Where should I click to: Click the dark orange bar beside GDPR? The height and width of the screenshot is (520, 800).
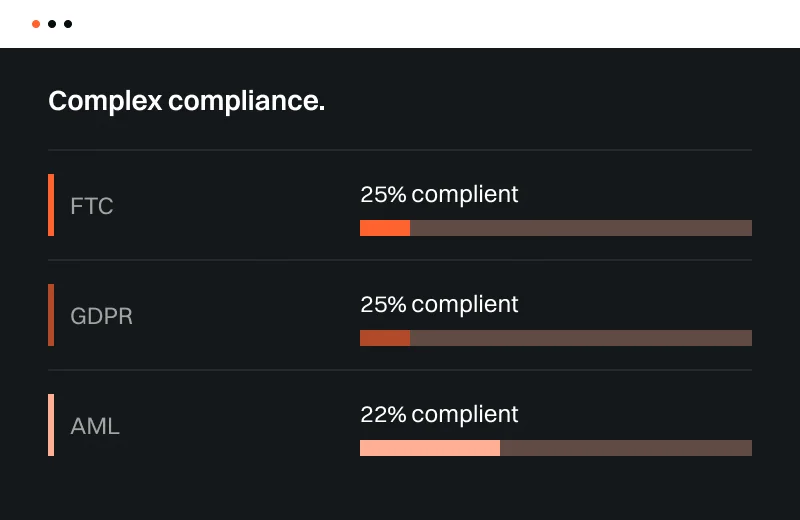[x=51, y=315]
